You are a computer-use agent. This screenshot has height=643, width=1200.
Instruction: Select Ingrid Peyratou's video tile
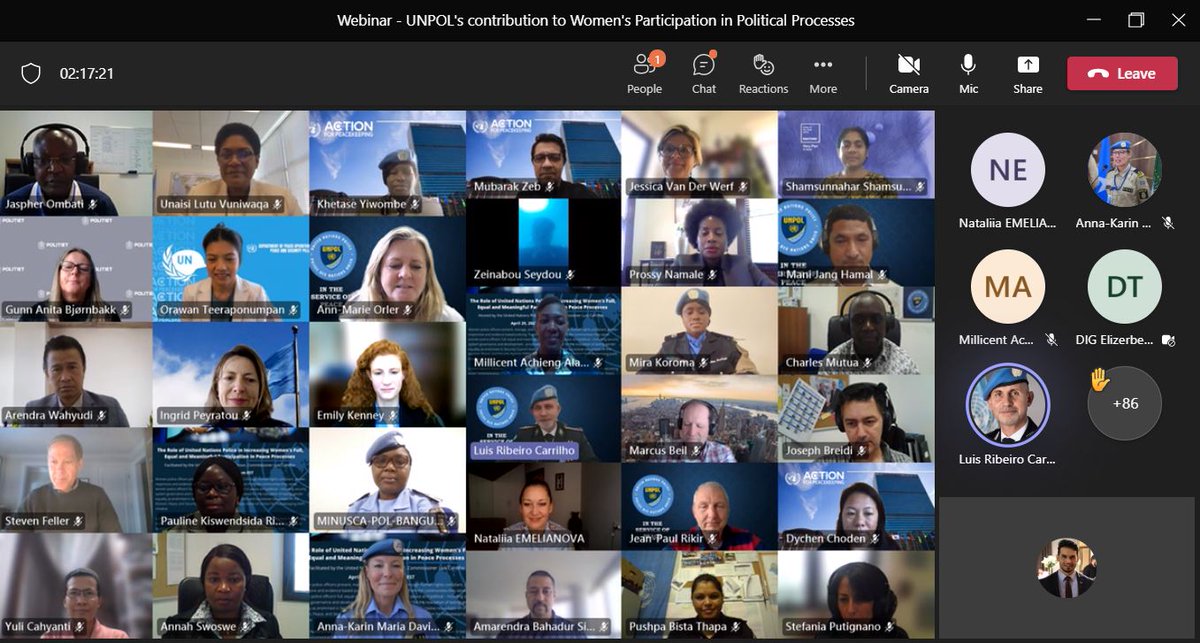(x=231, y=375)
